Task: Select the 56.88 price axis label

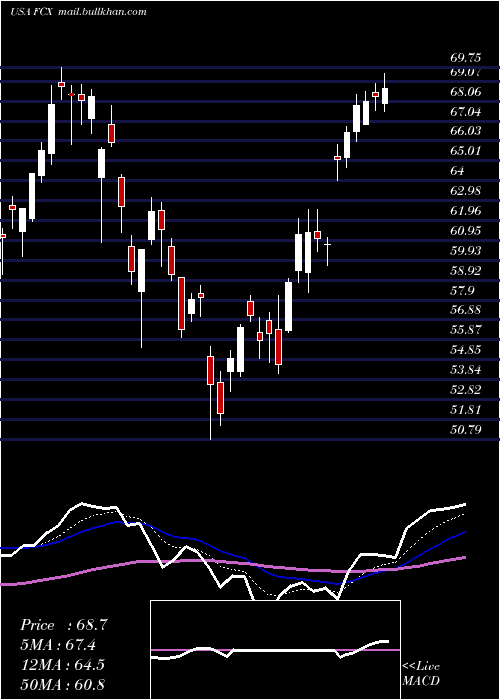Action: point(465,310)
